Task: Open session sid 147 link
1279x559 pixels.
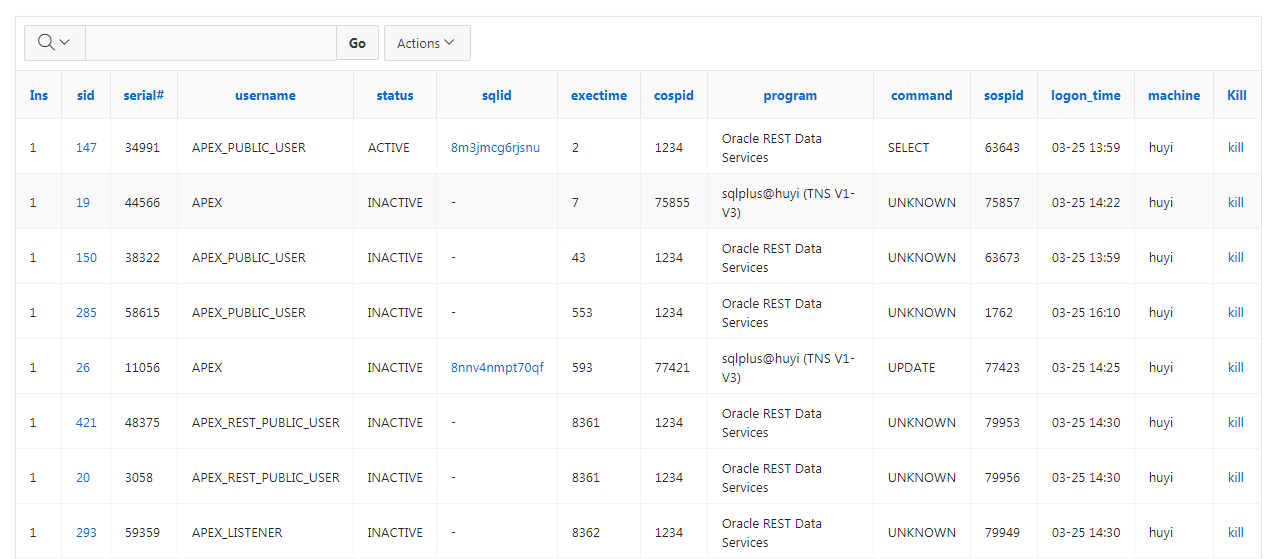Action: point(86,148)
